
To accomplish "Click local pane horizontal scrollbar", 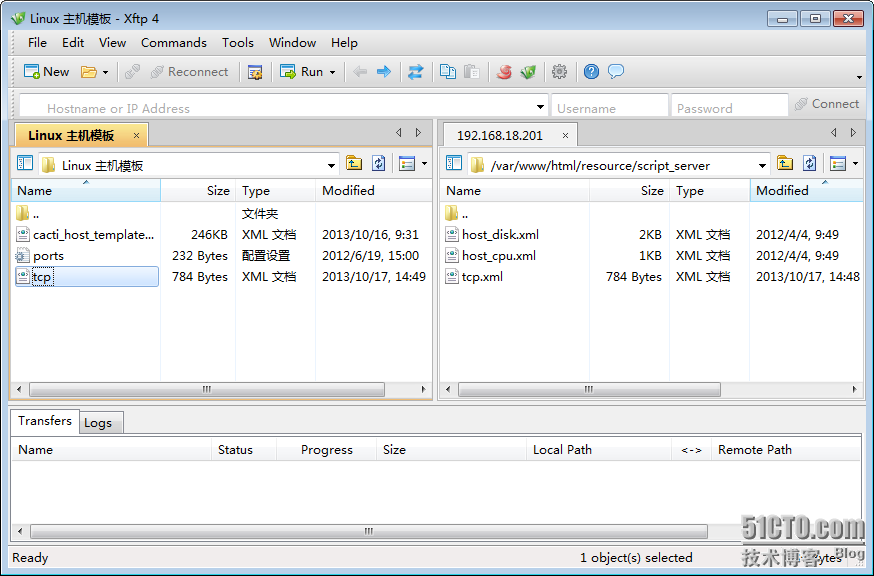I will 207,389.
